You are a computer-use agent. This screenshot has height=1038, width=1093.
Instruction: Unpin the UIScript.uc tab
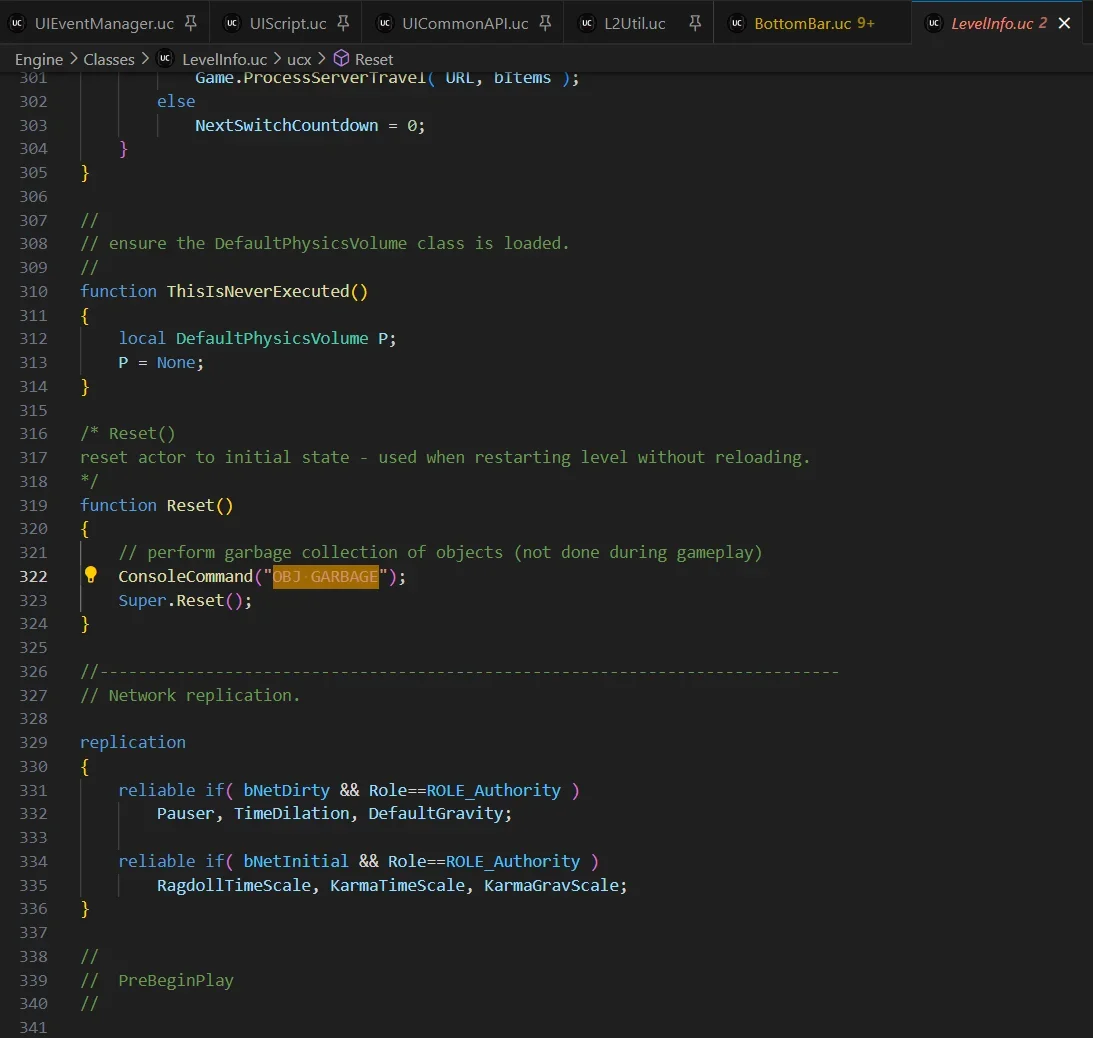343,23
